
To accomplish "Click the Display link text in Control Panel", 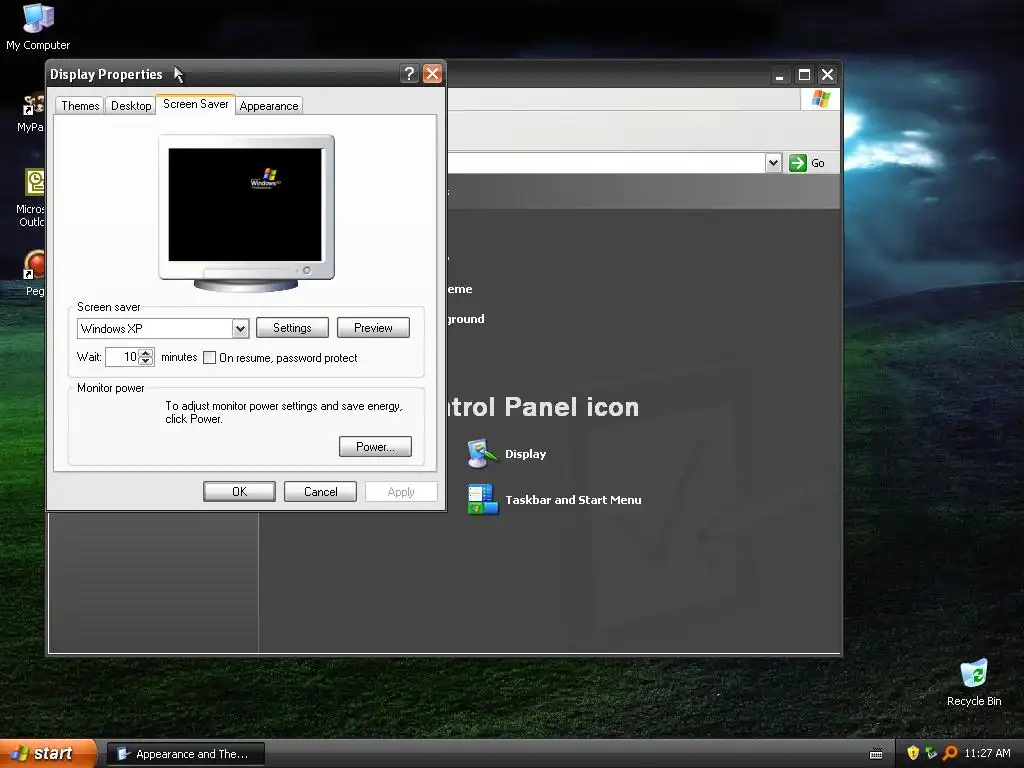I will click(525, 454).
